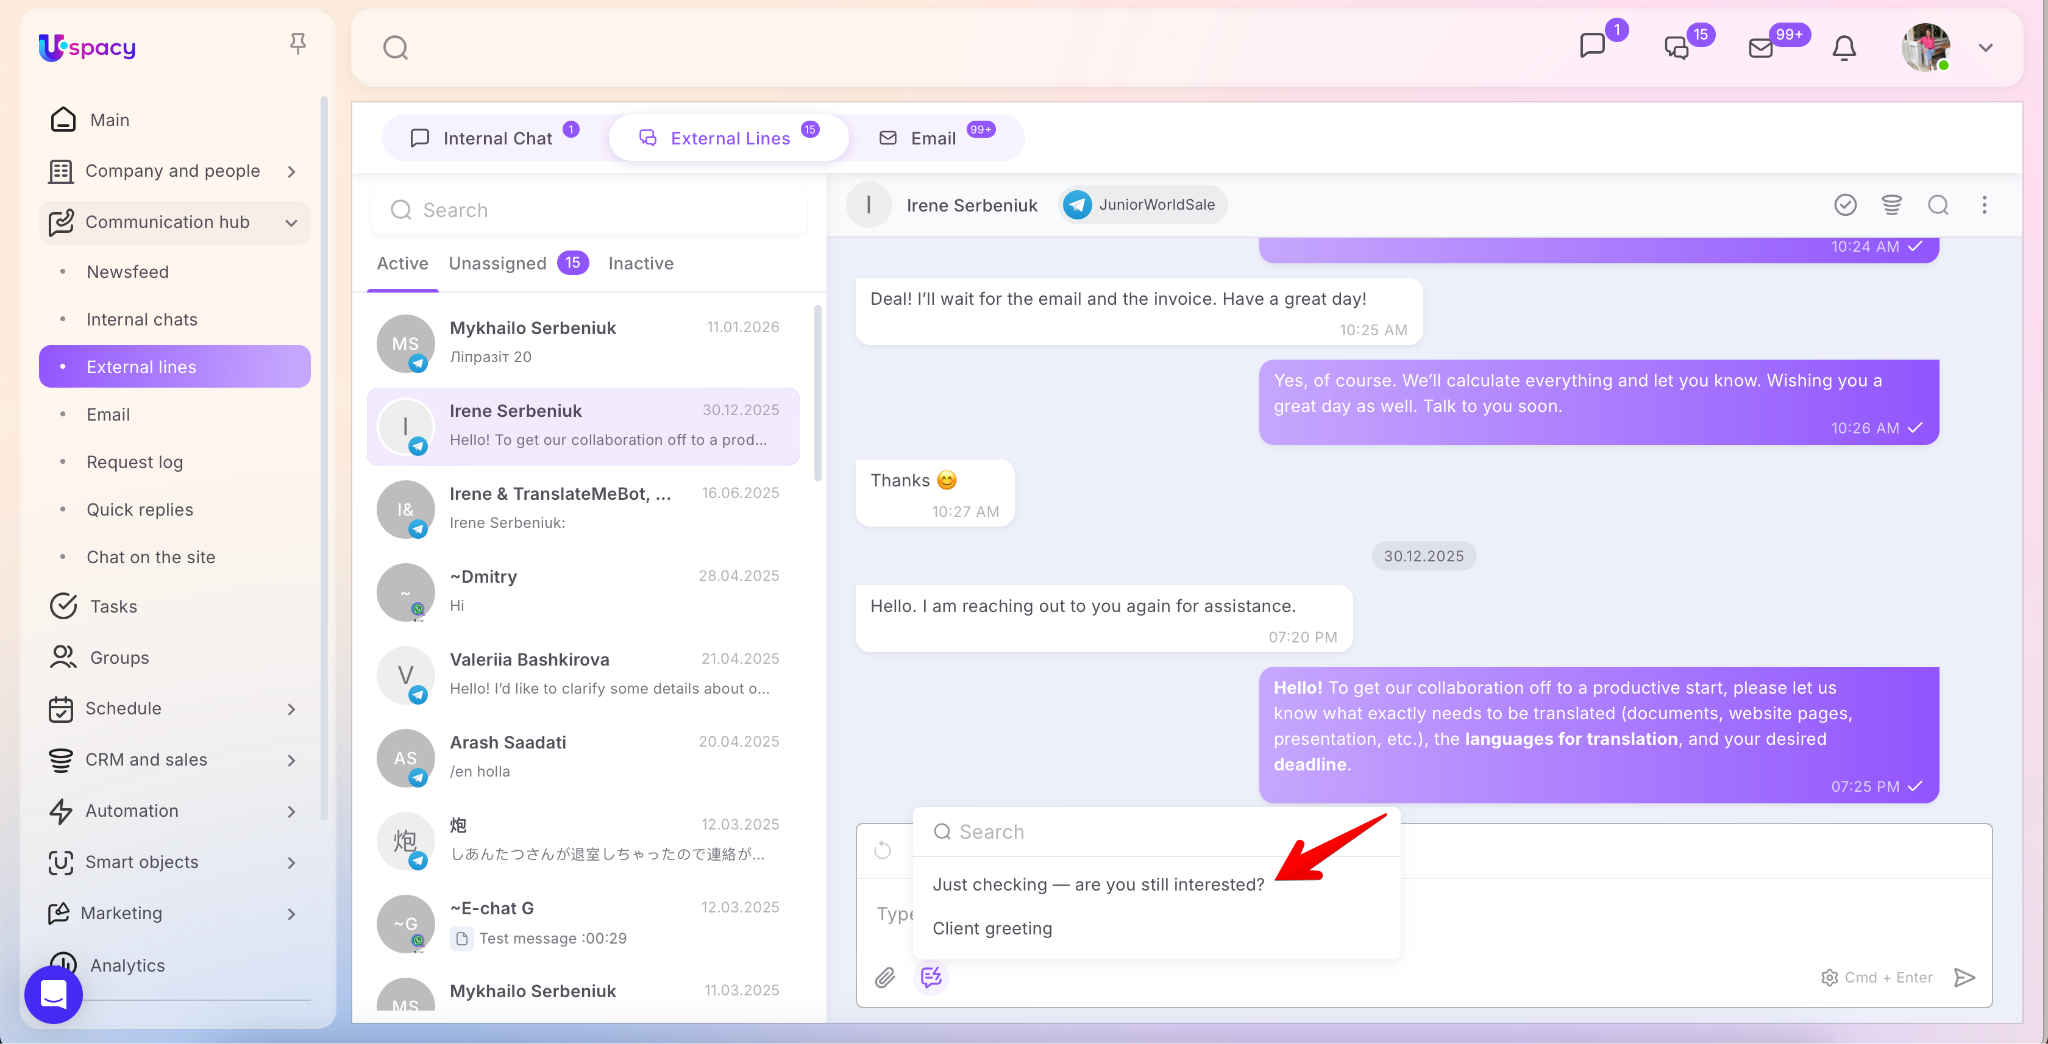2048x1044 pixels.
Task: Click the notification bell icon
Action: (x=1844, y=48)
